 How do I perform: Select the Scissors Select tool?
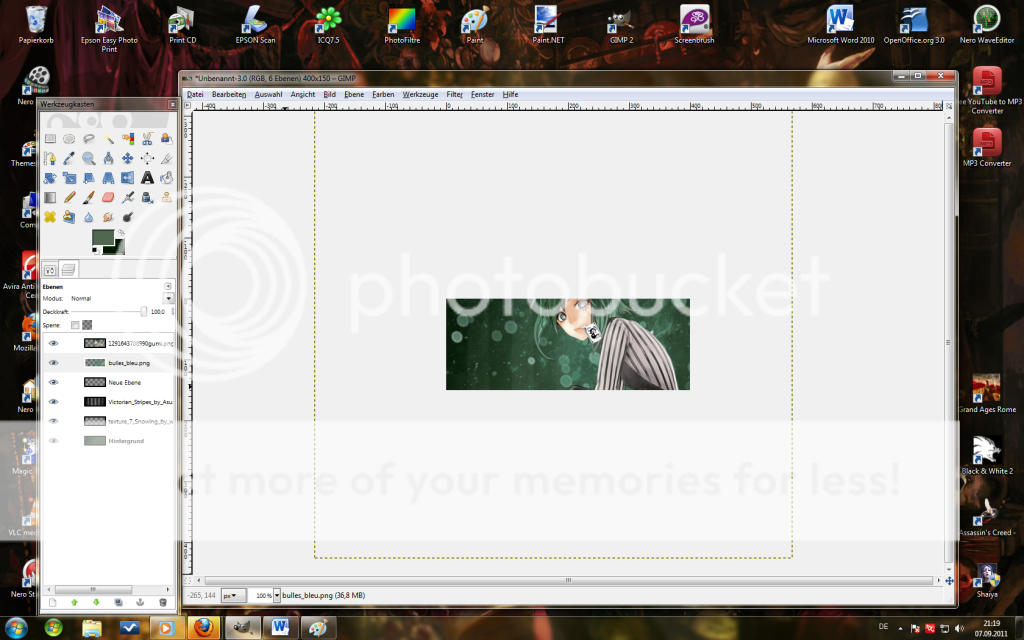click(x=148, y=138)
